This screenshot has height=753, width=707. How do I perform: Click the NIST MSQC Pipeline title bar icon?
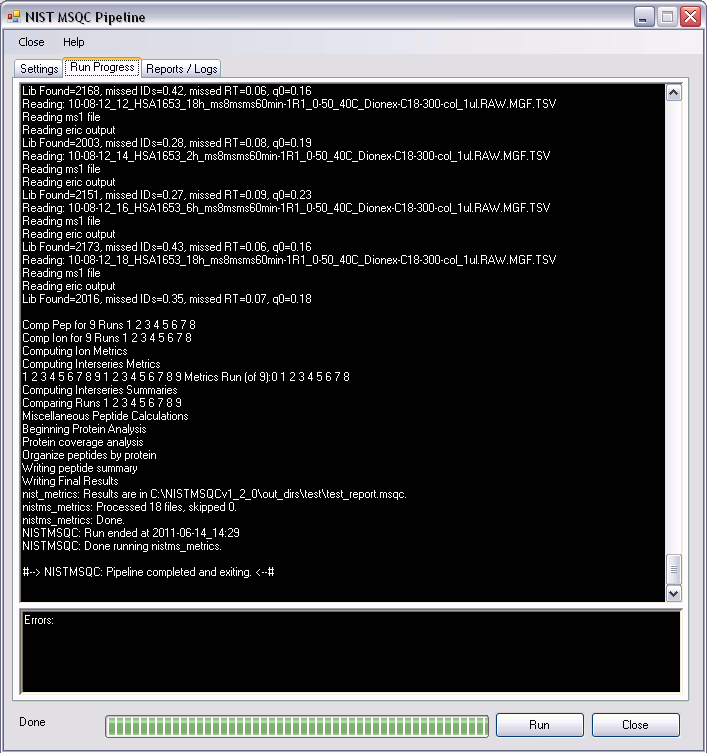pos(13,17)
